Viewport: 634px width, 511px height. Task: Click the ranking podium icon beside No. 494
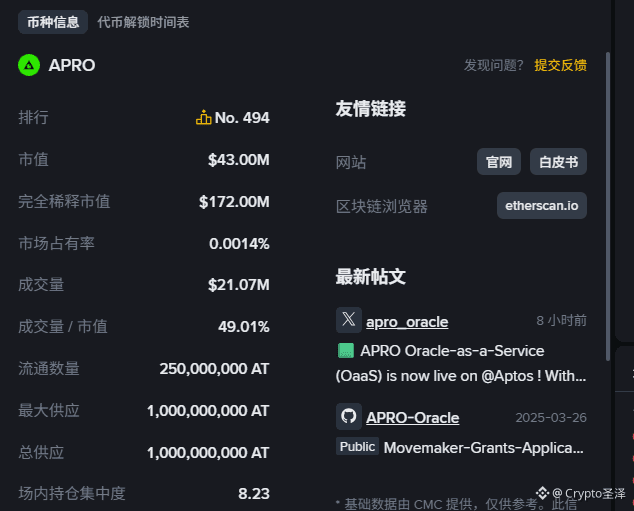203,118
